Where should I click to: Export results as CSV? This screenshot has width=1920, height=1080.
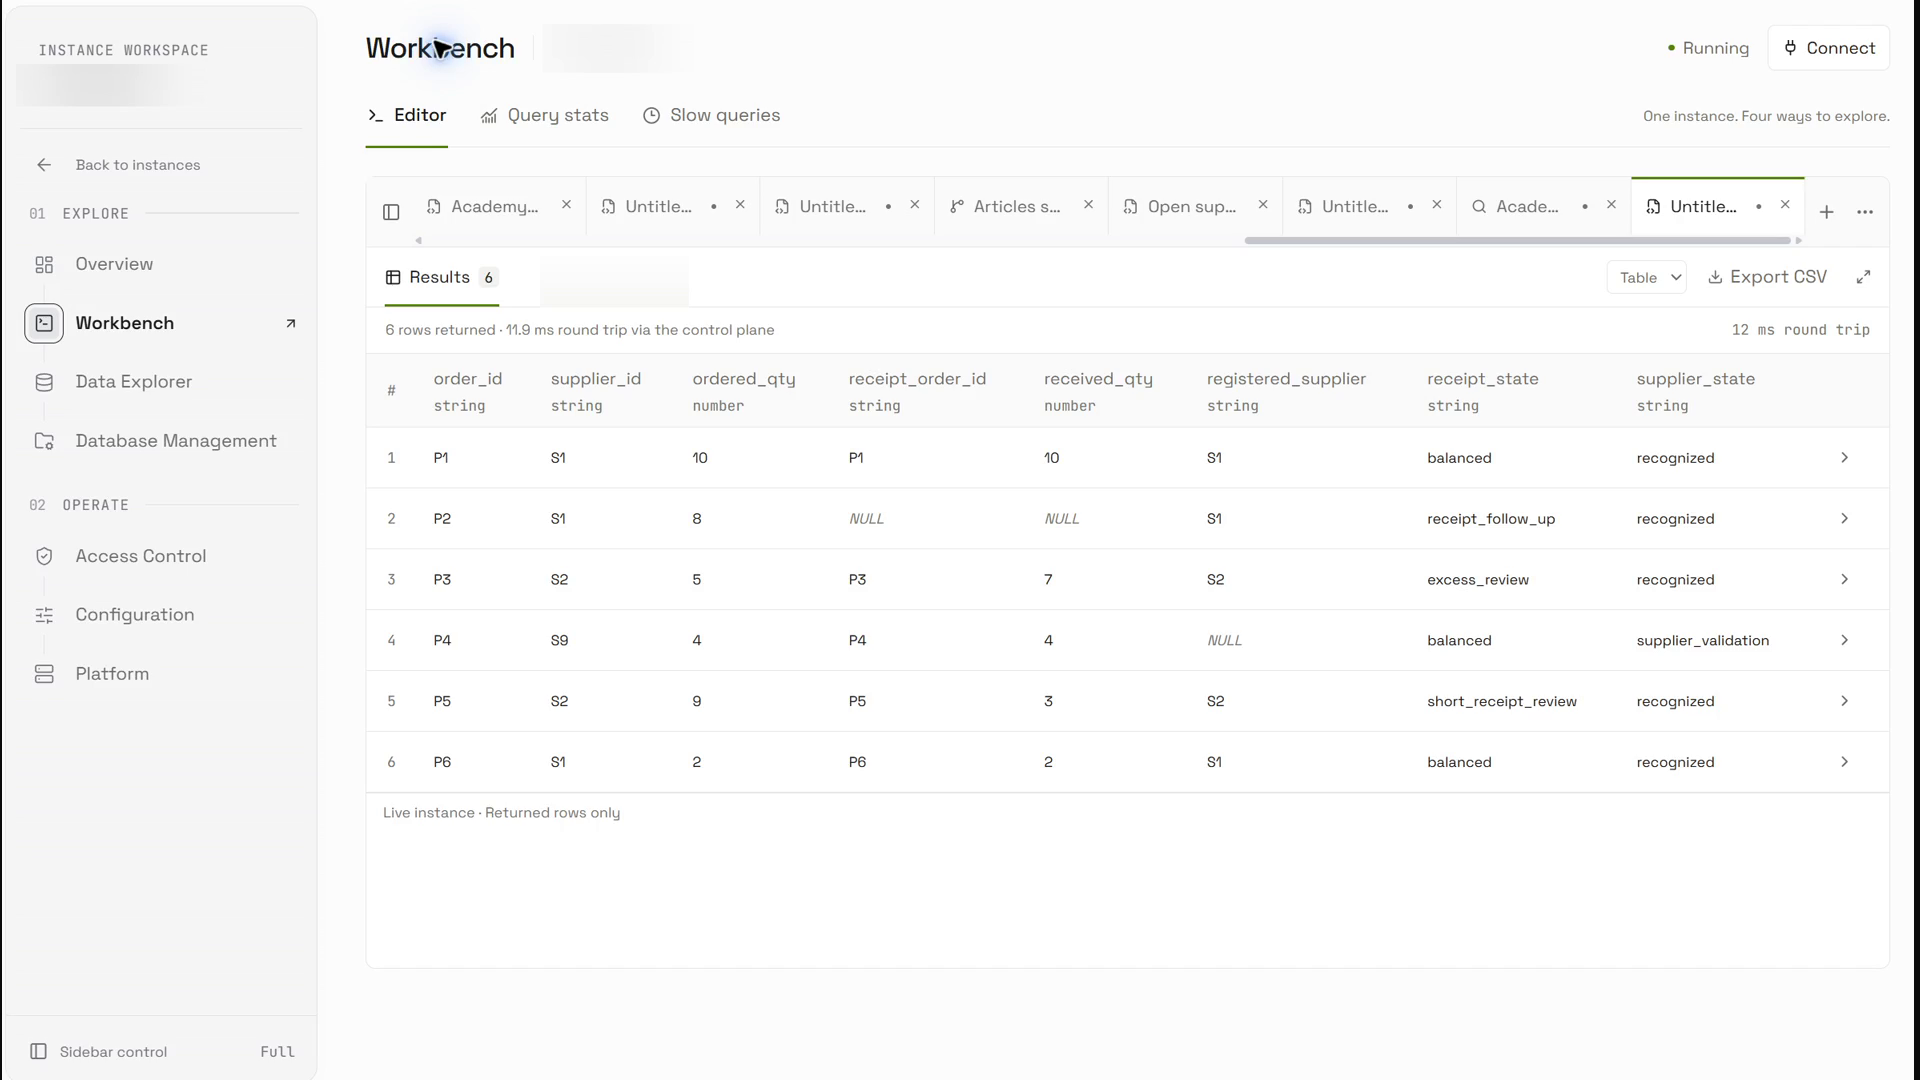[1767, 277]
